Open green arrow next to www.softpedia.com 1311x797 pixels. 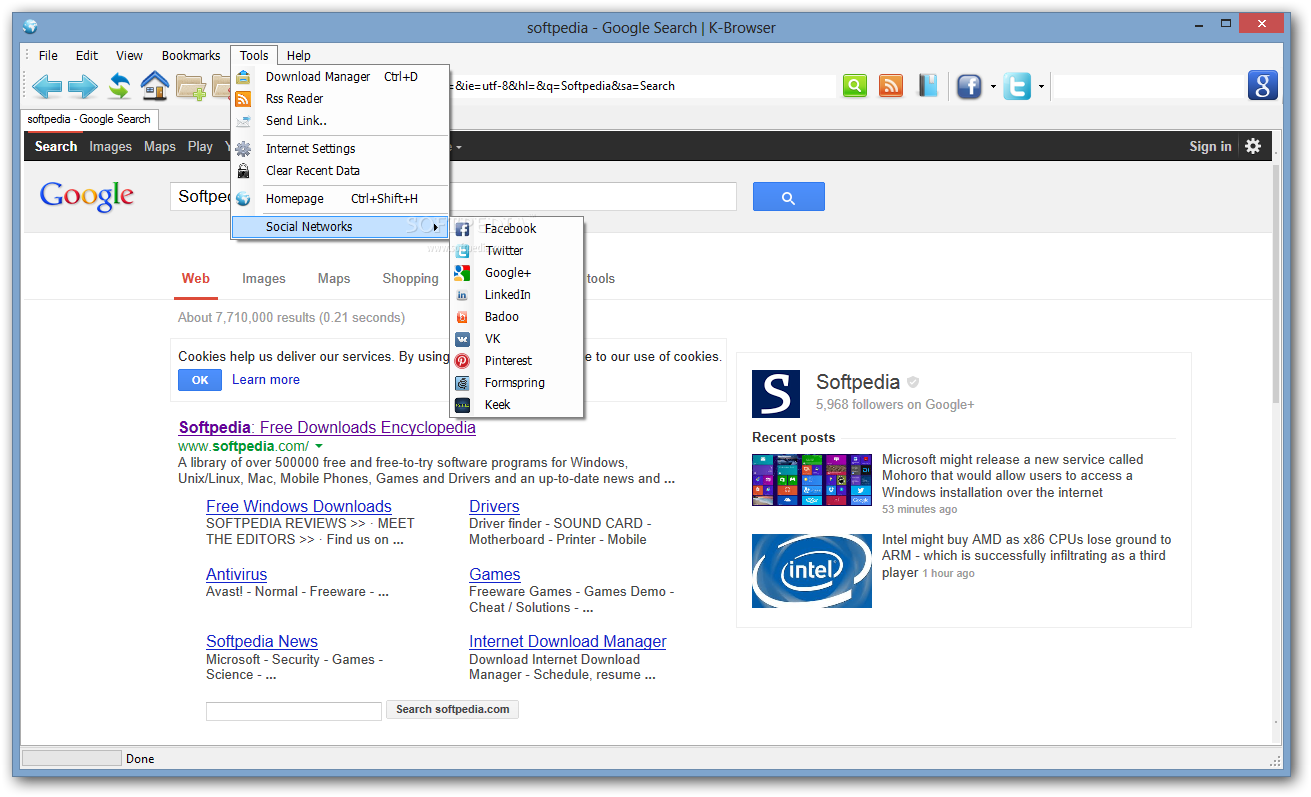coord(318,446)
